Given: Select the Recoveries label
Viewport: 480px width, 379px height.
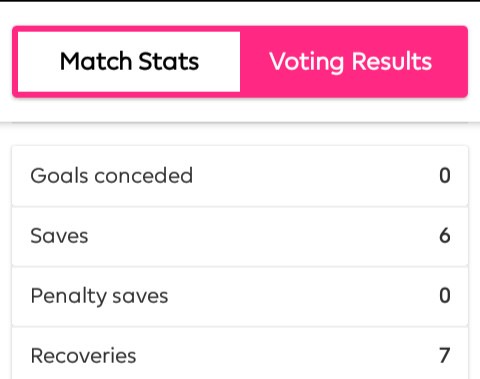Looking at the screenshot, I should (x=83, y=356).
